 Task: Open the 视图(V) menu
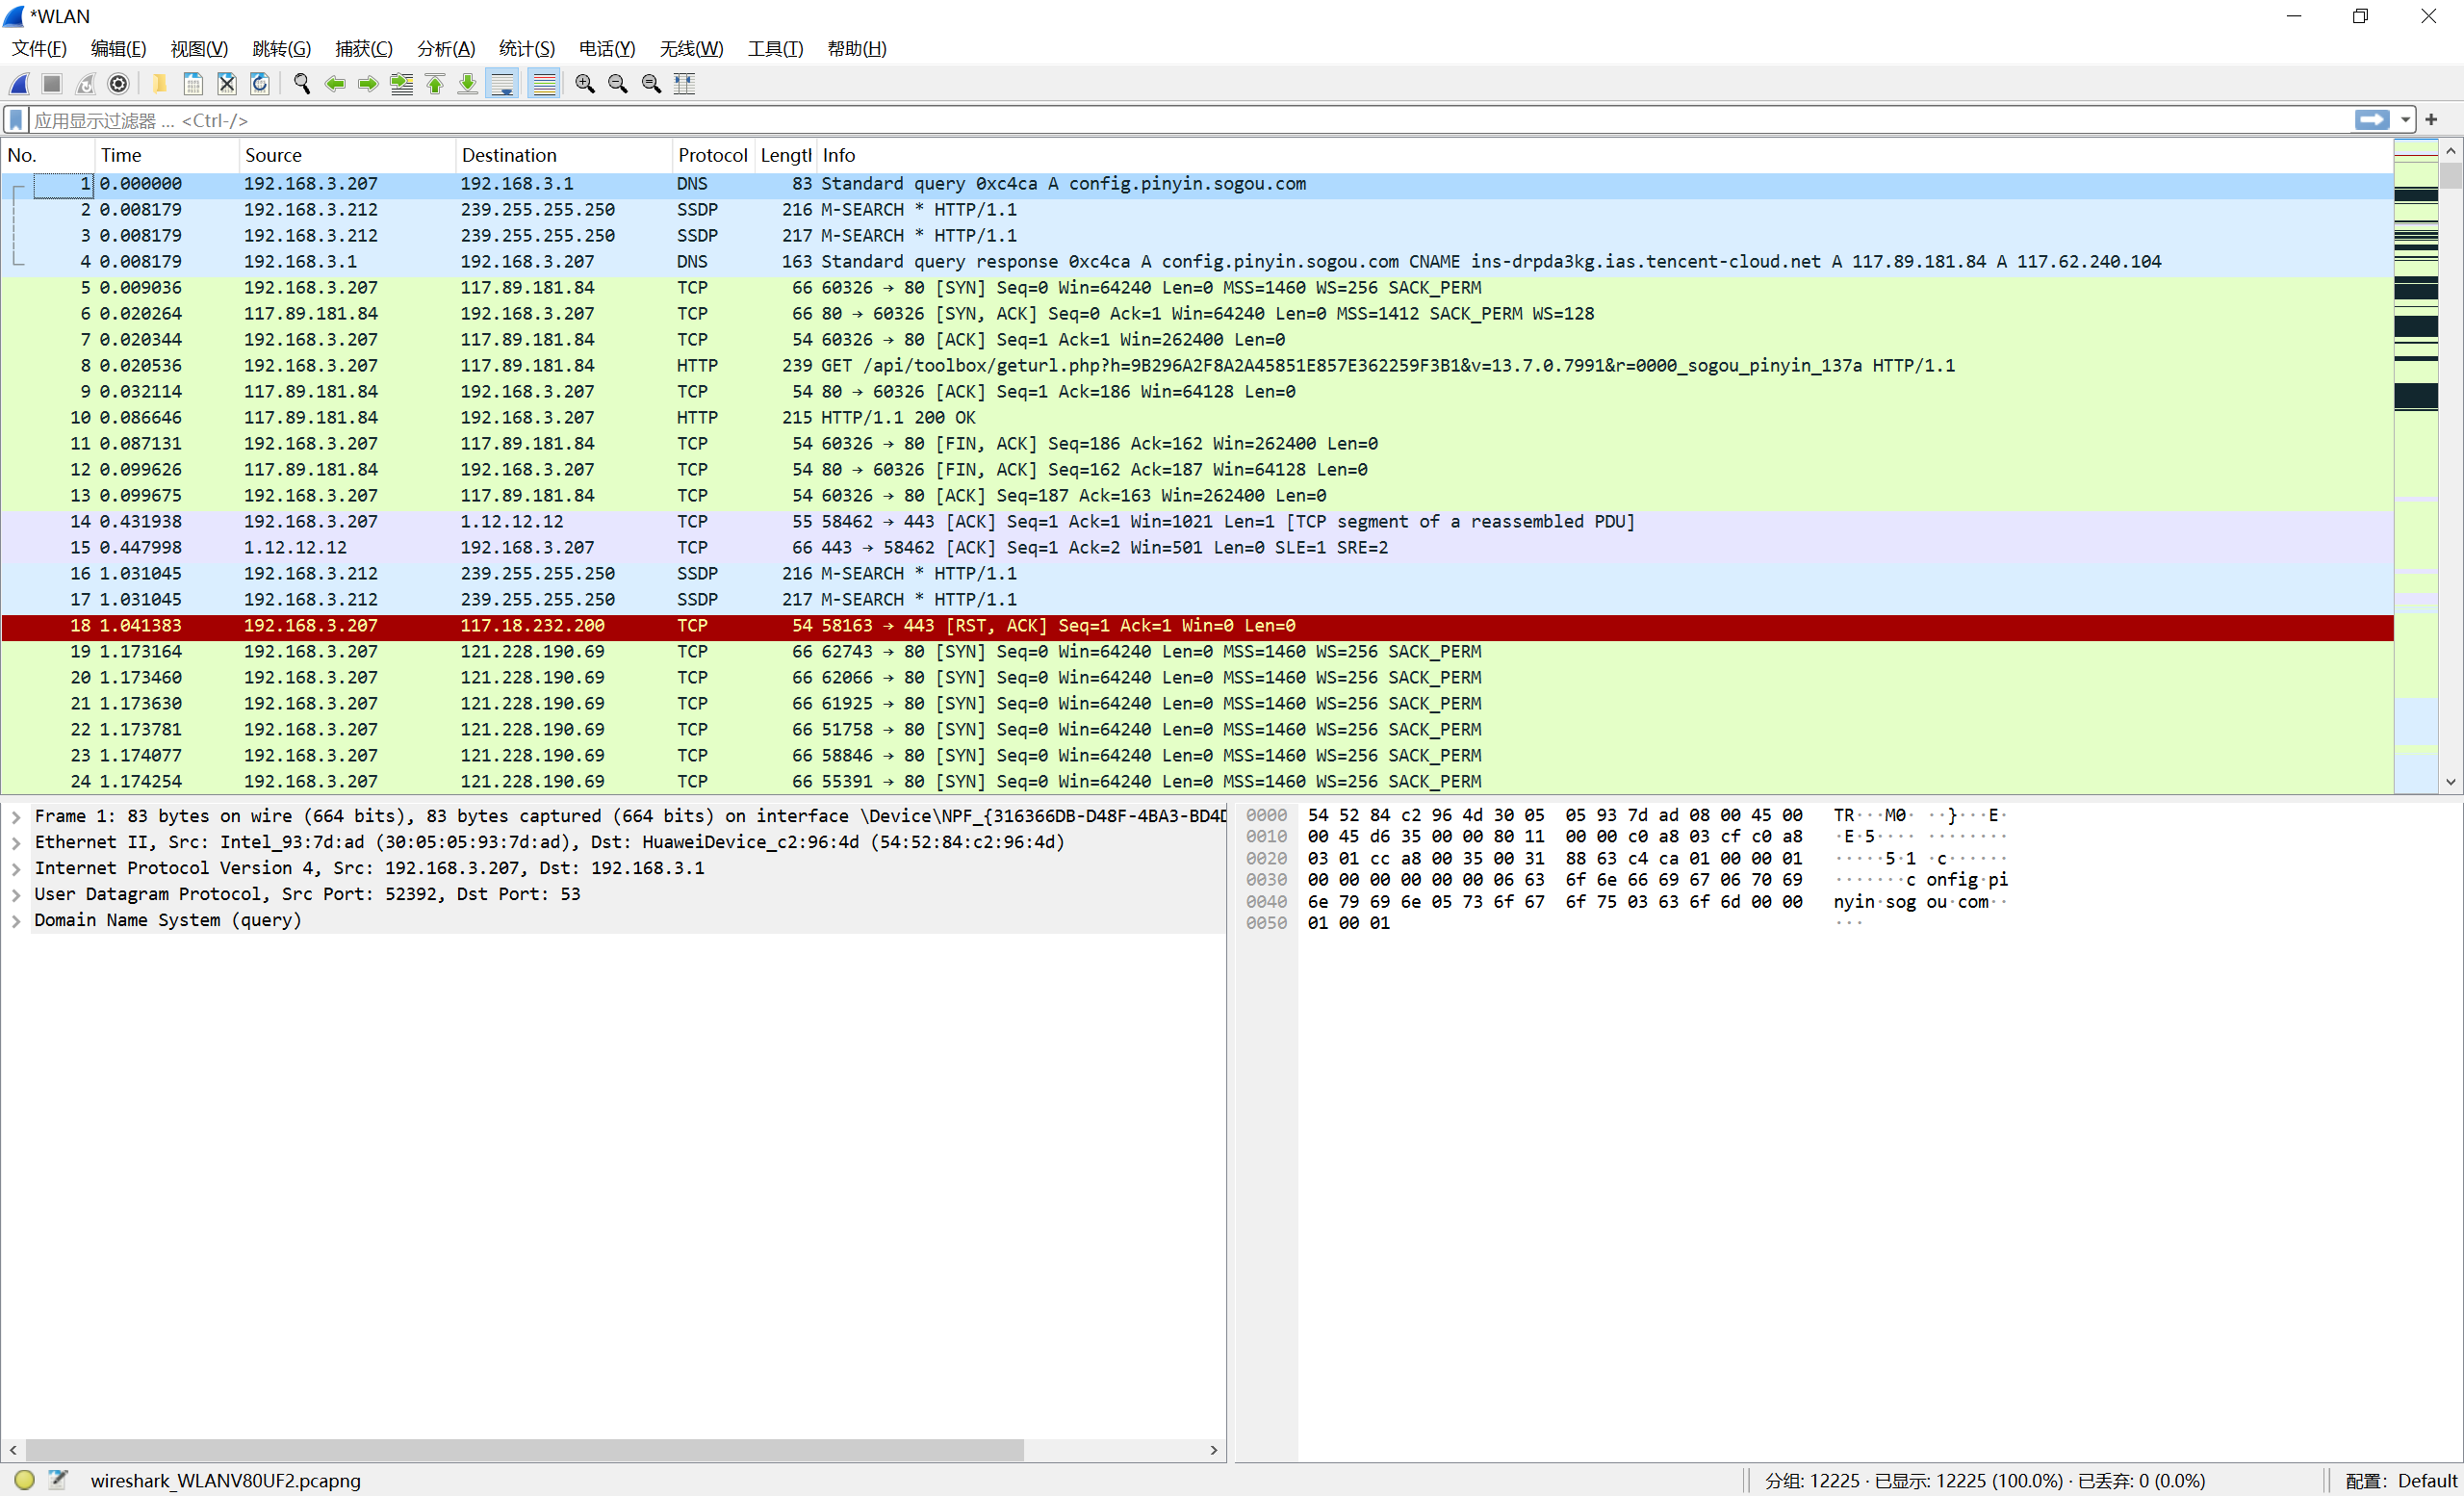click(199, 48)
